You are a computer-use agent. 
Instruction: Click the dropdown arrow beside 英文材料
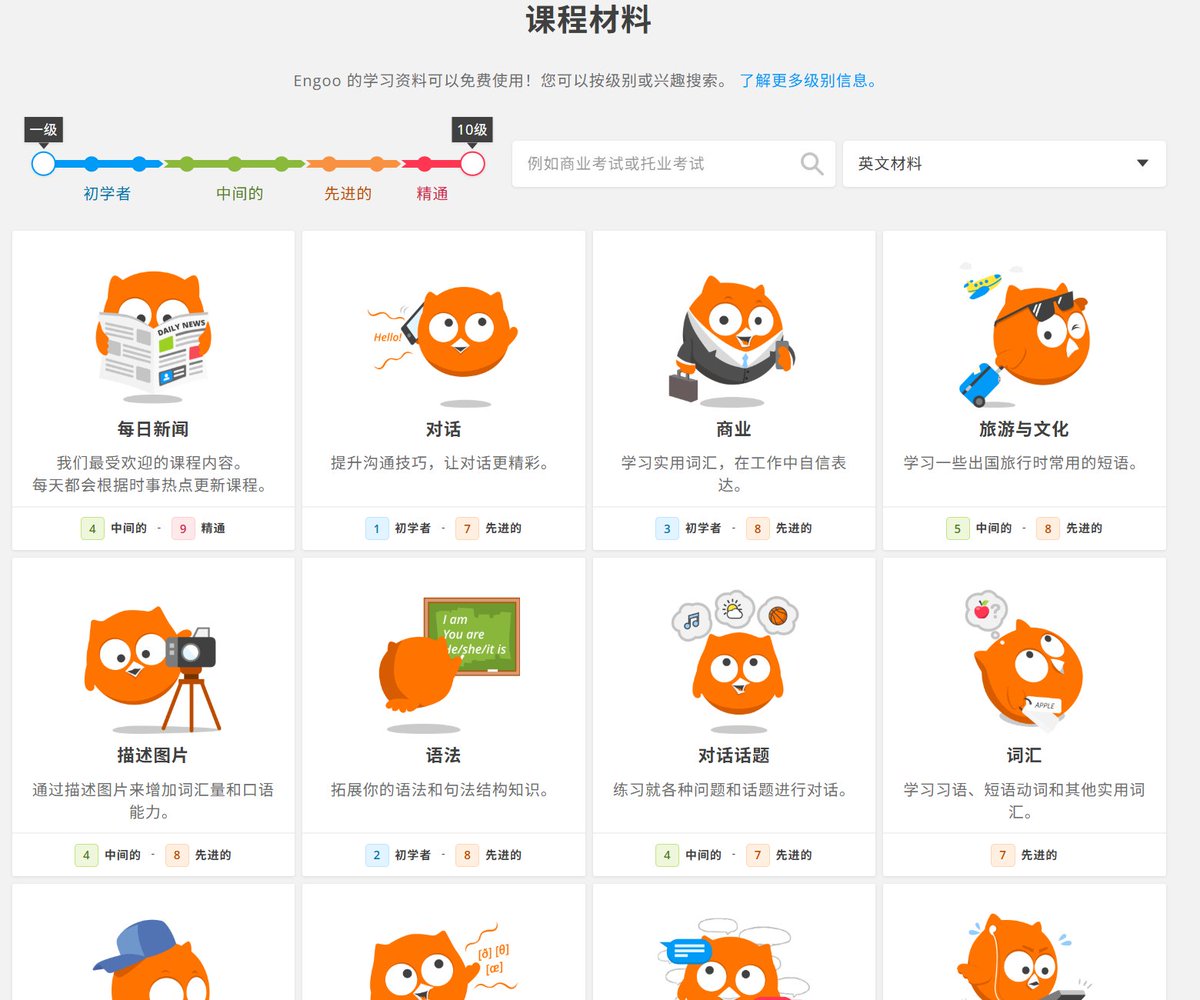(x=1143, y=164)
